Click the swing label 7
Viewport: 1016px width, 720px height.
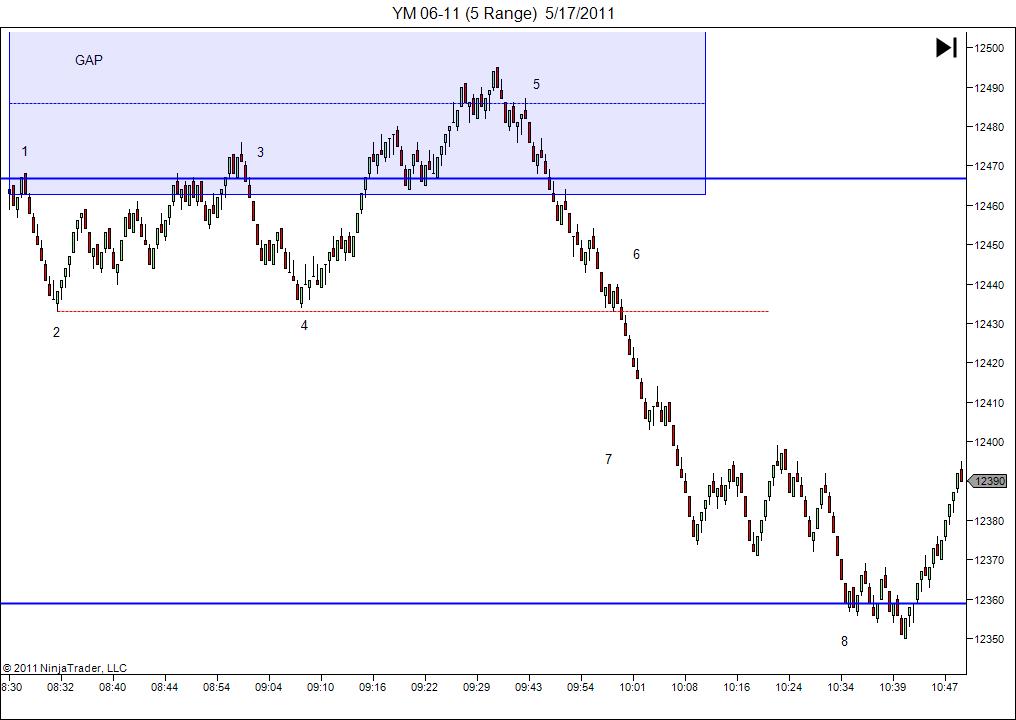pos(608,459)
